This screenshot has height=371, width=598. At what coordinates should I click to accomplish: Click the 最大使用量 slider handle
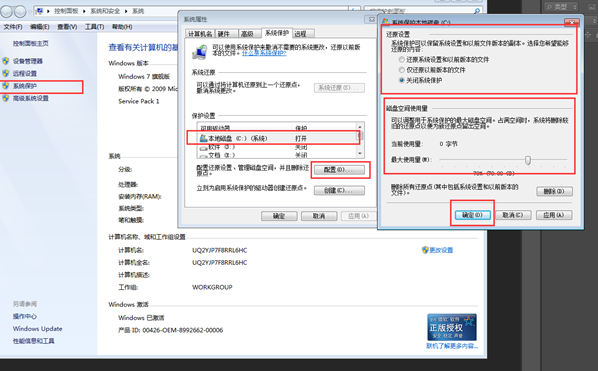tap(528, 160)
